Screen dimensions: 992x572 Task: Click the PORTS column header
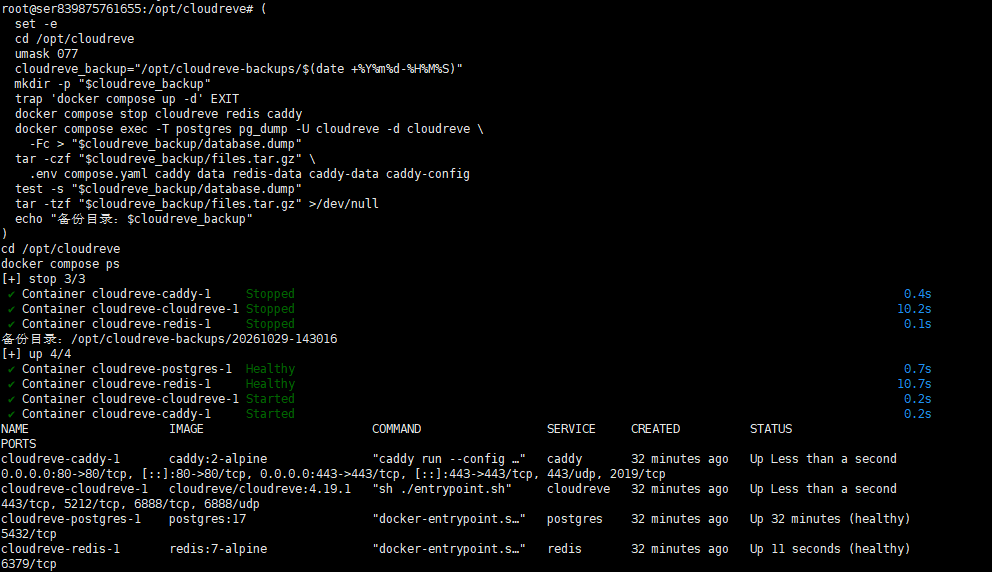18,444
